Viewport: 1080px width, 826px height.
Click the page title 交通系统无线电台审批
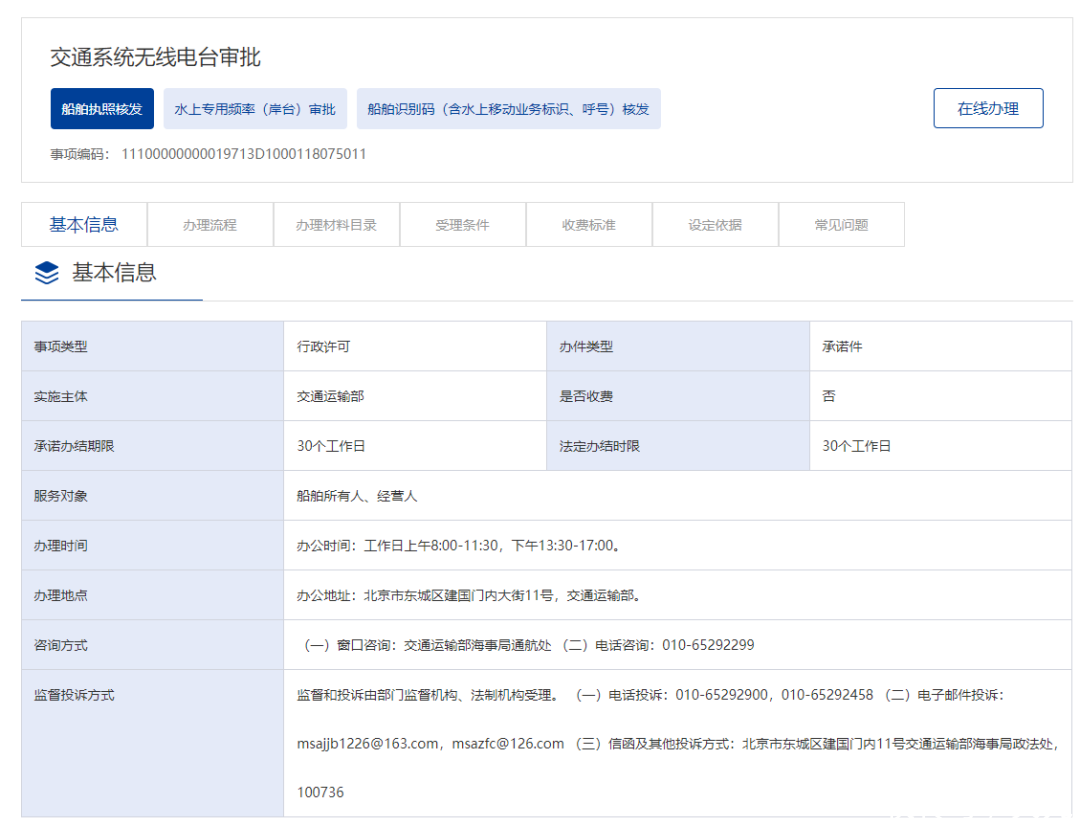(x=153, y=58)
